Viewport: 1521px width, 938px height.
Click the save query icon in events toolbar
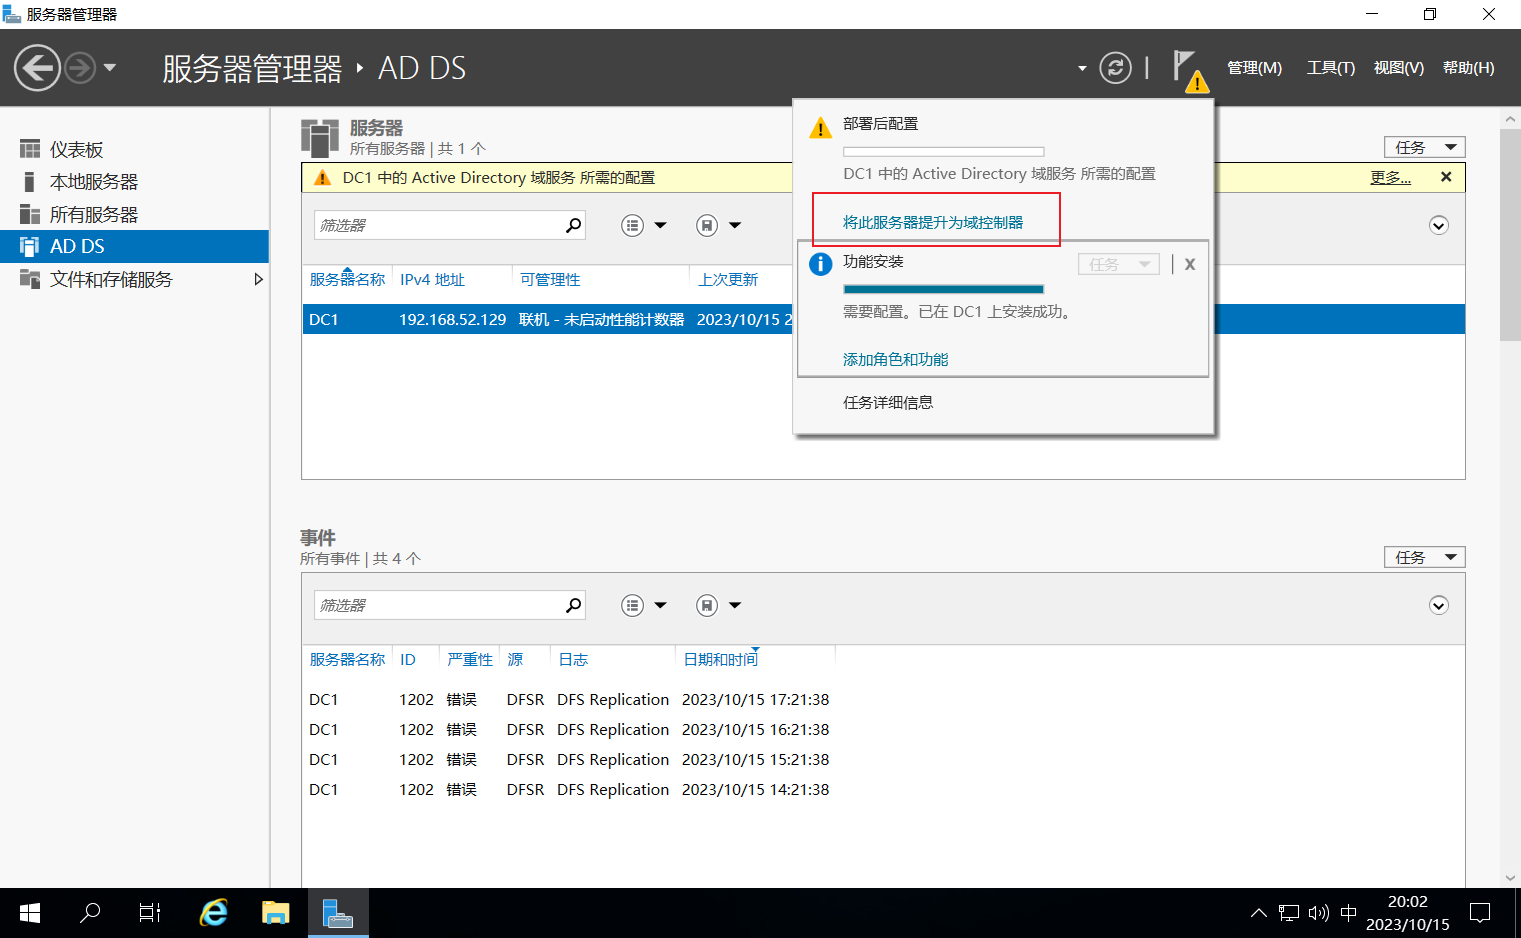click(x=707, y=605)
